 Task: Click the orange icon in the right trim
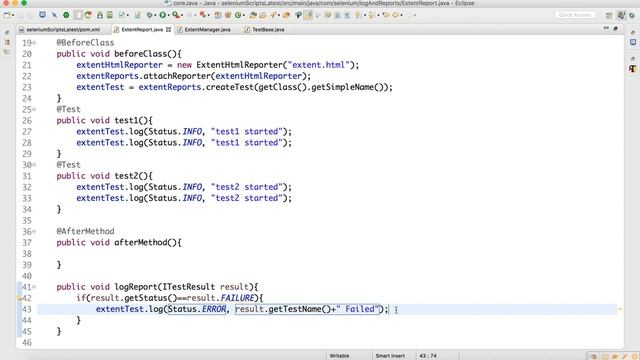pos(633,69)
